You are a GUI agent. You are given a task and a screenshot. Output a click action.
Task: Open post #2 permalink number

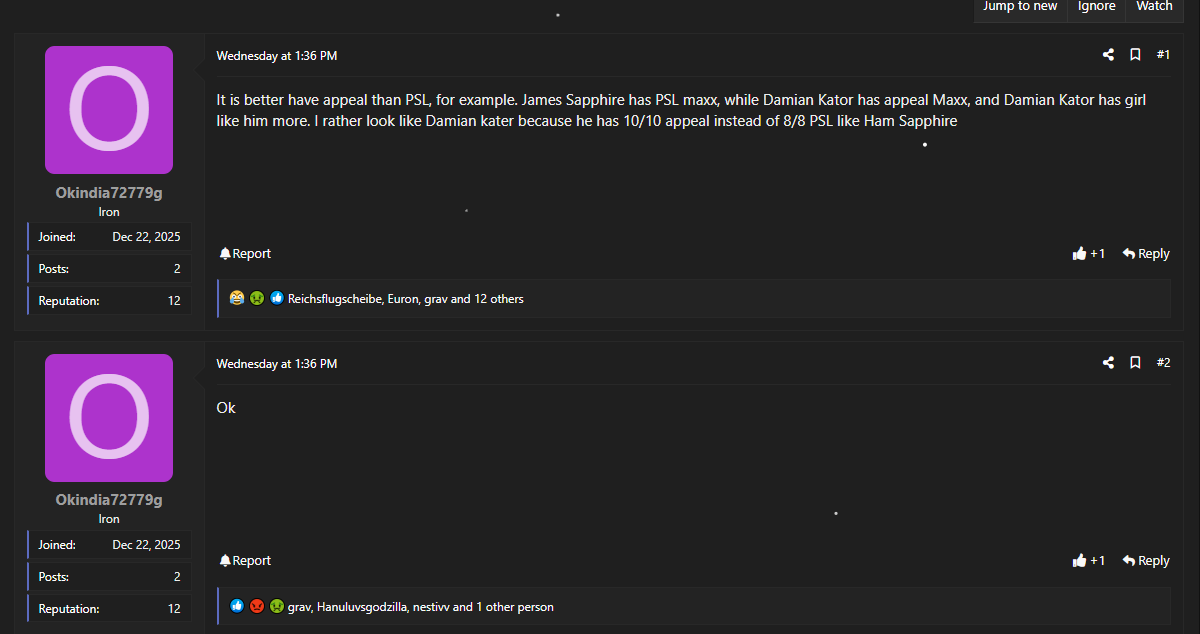tap(1163, 363)
